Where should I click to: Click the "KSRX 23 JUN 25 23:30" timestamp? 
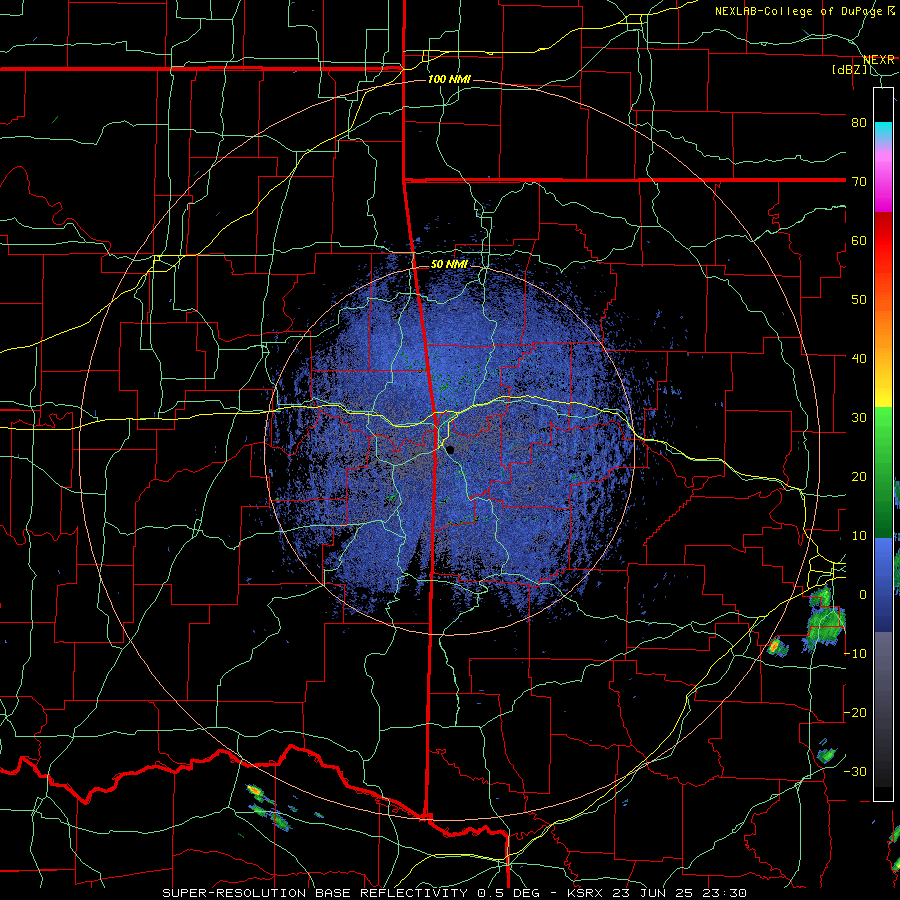pos(657,893)
